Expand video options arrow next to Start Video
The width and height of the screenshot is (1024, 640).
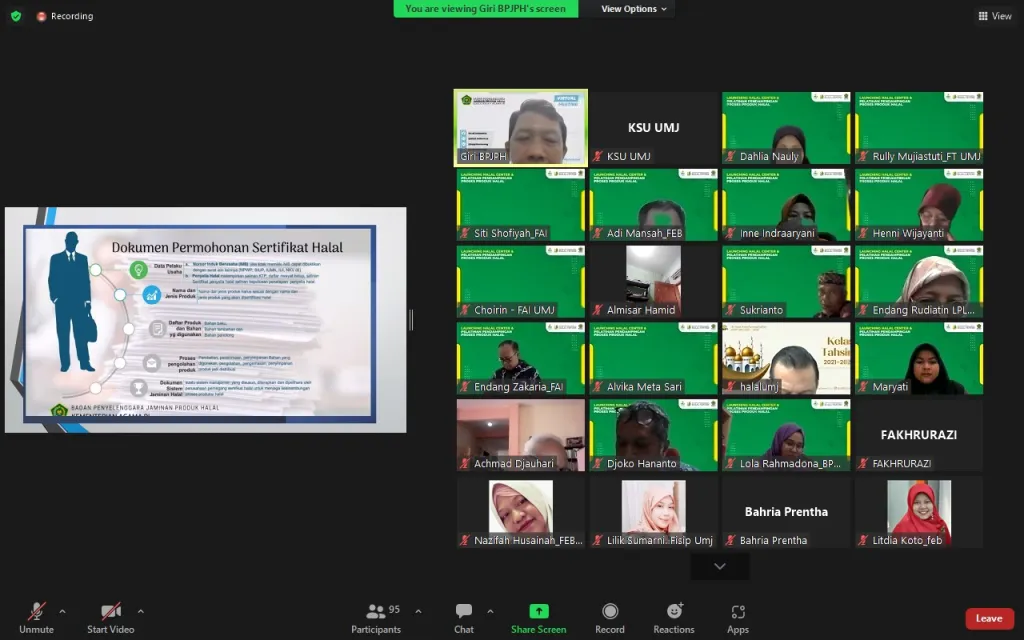(140, 611)
